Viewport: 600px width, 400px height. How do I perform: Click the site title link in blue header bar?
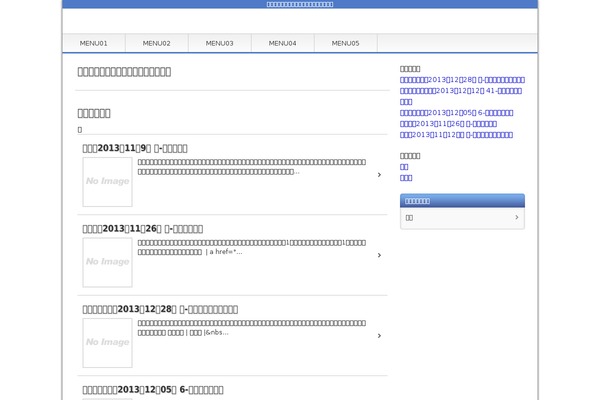300,4
